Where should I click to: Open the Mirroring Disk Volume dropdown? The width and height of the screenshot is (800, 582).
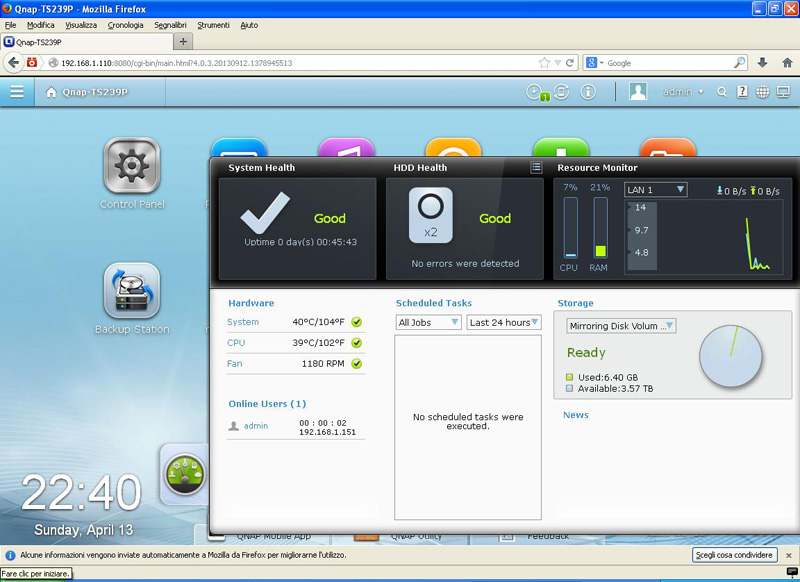621,326
